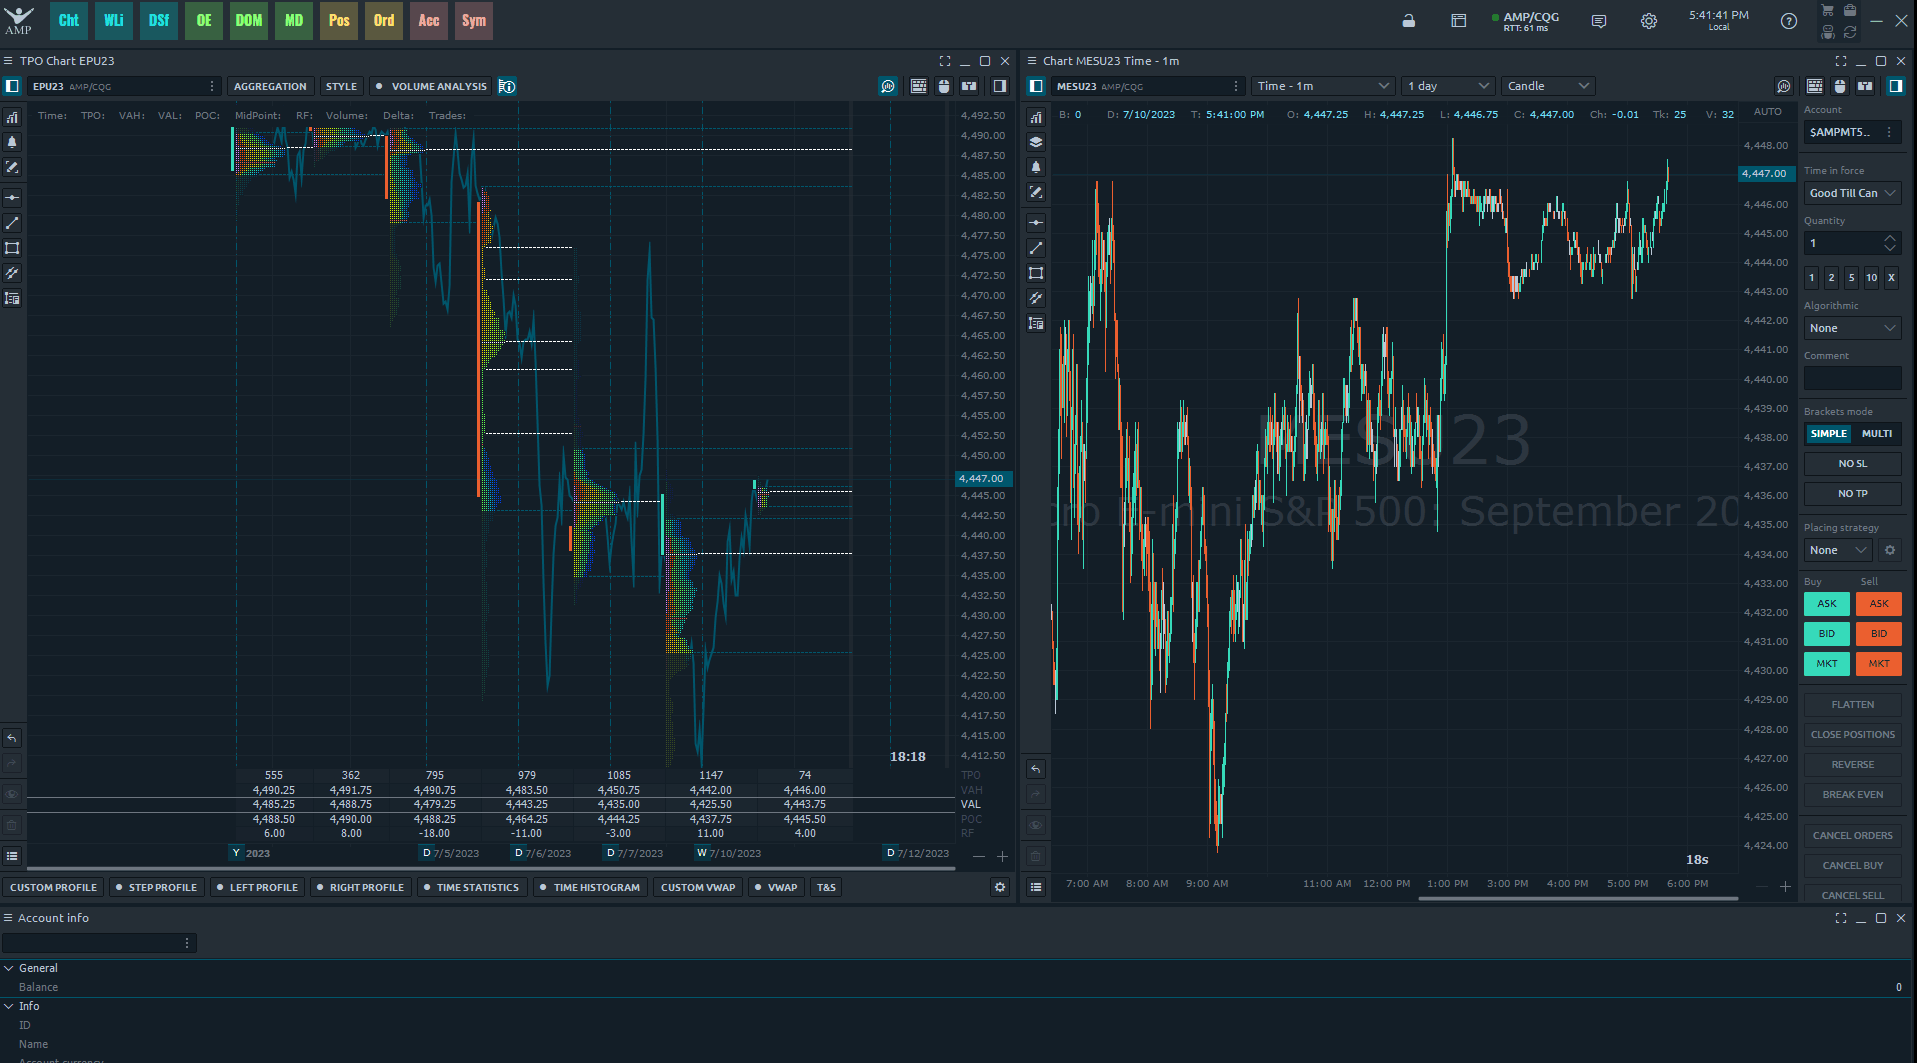Open the Time - 1m timeframe dropdown
The image size is (1917, 1063).
point(1322,86)
